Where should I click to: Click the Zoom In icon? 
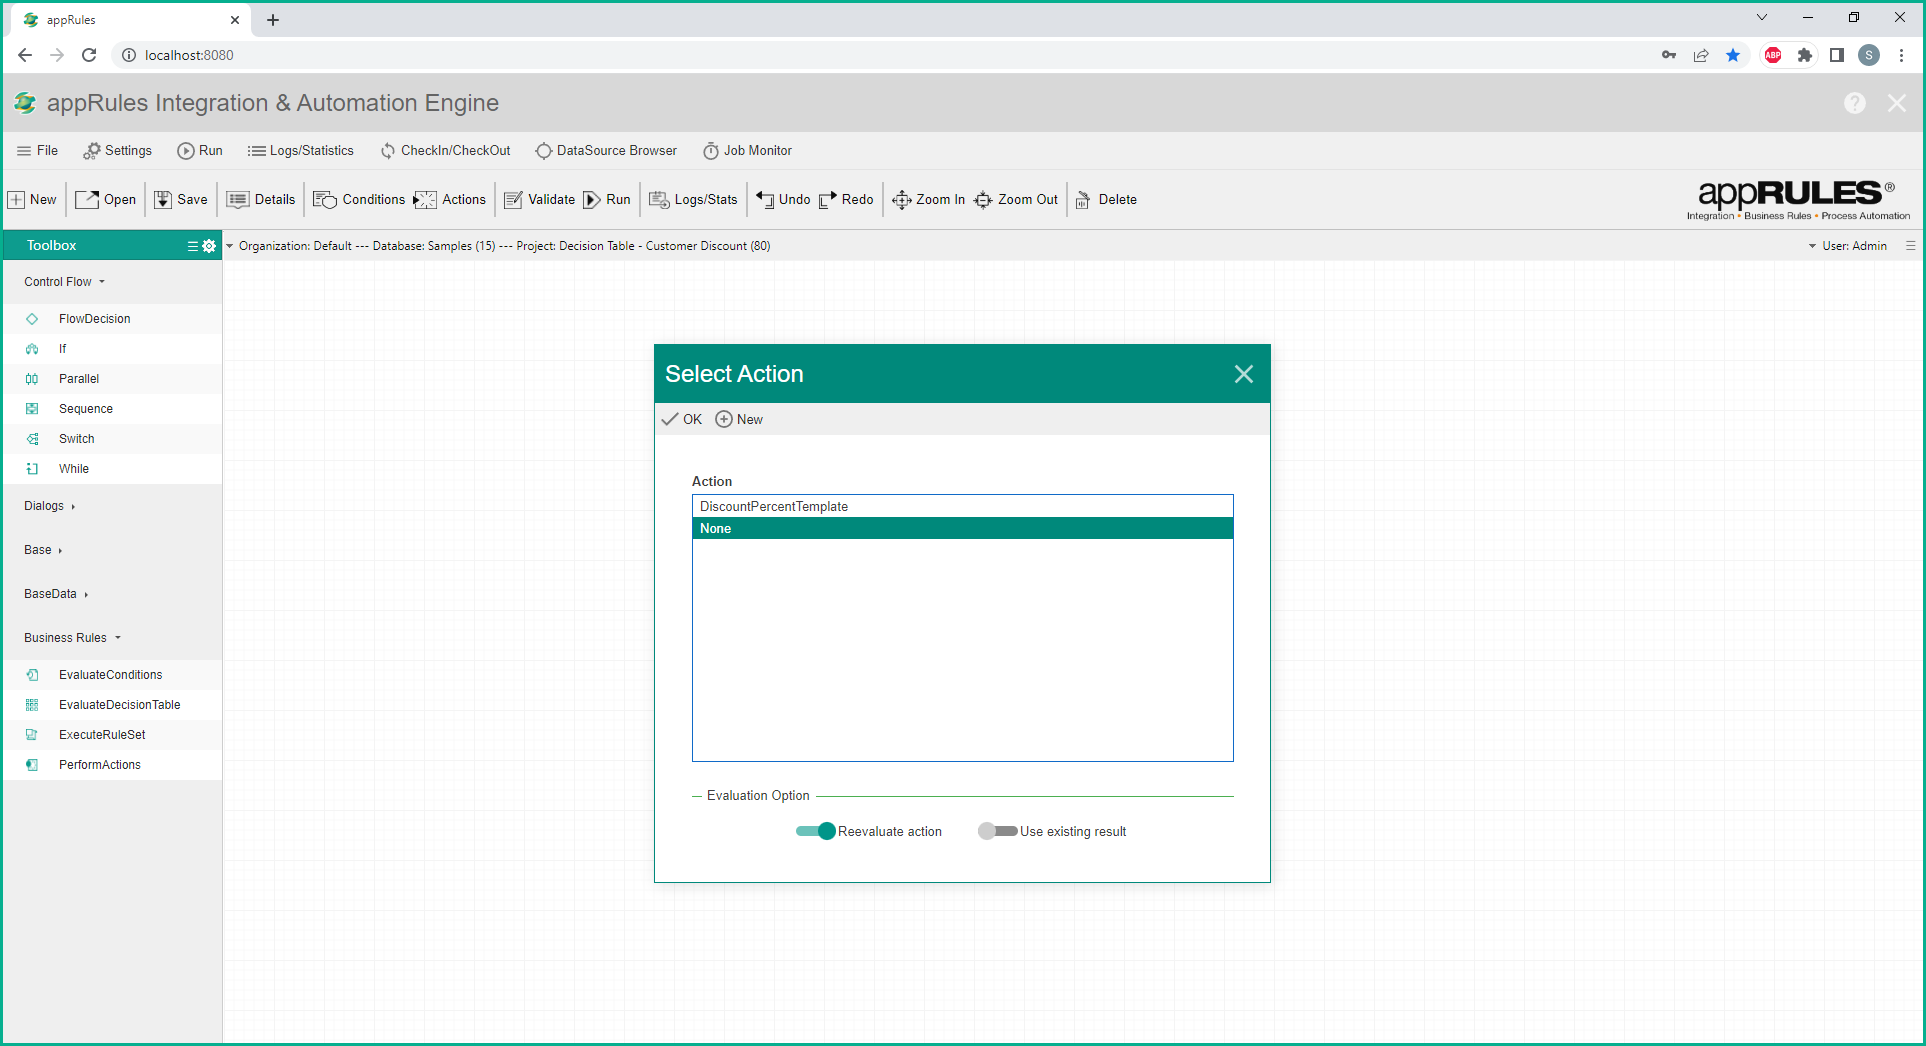(x=901, y=200)
